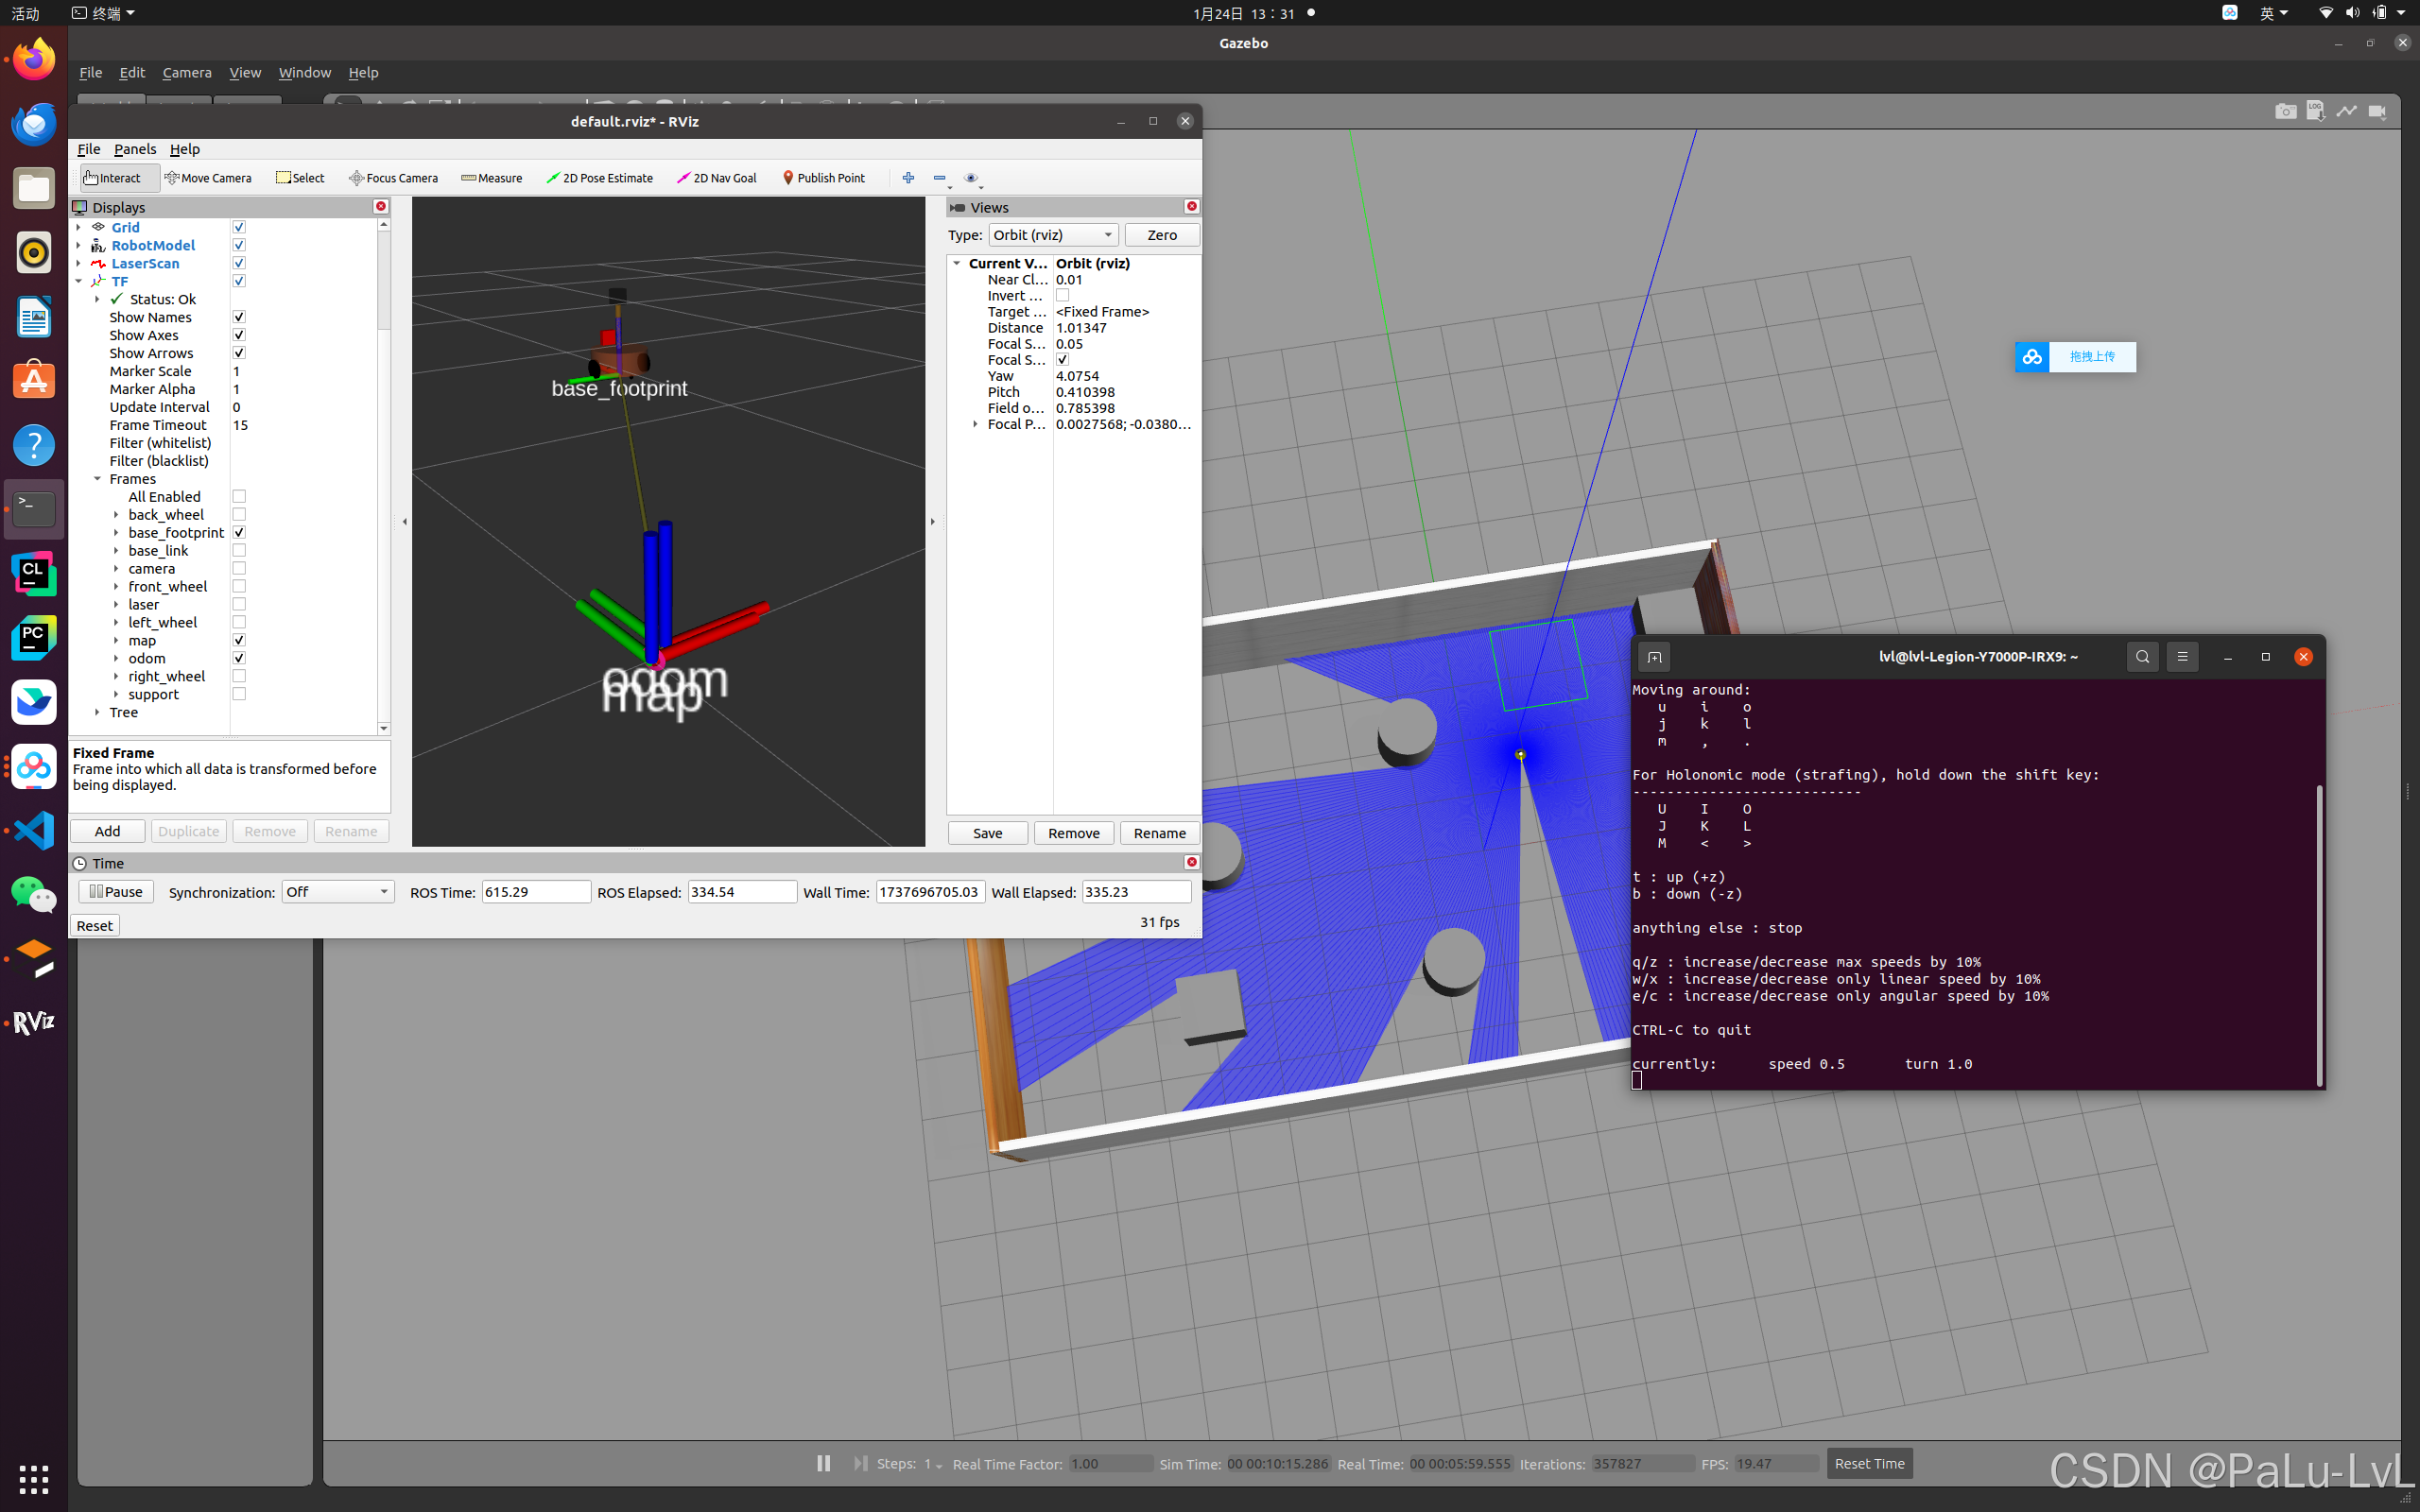Open the Gazebo Camera menu
This screenshot has width=2420, height=1512.
click(186, 72)
